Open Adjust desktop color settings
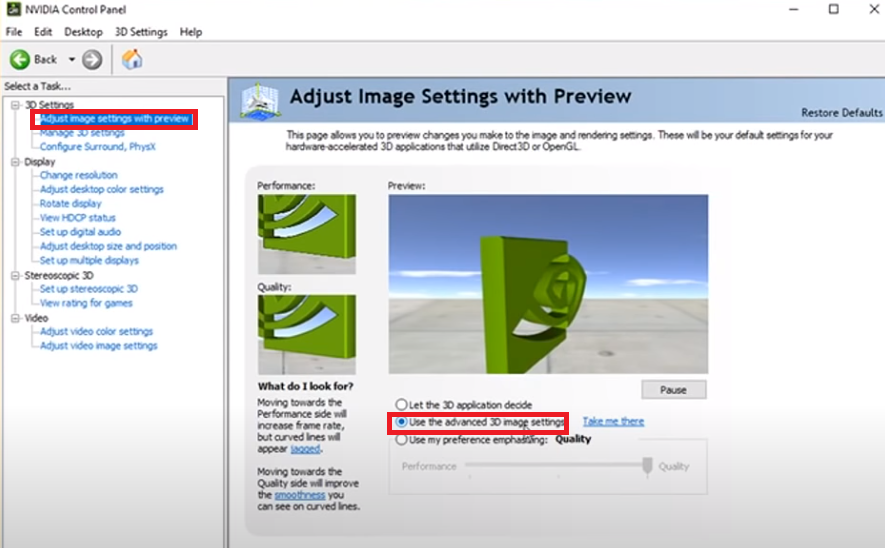Image resolution: width=885 pixels, height=548 pixels. [102, 189]
